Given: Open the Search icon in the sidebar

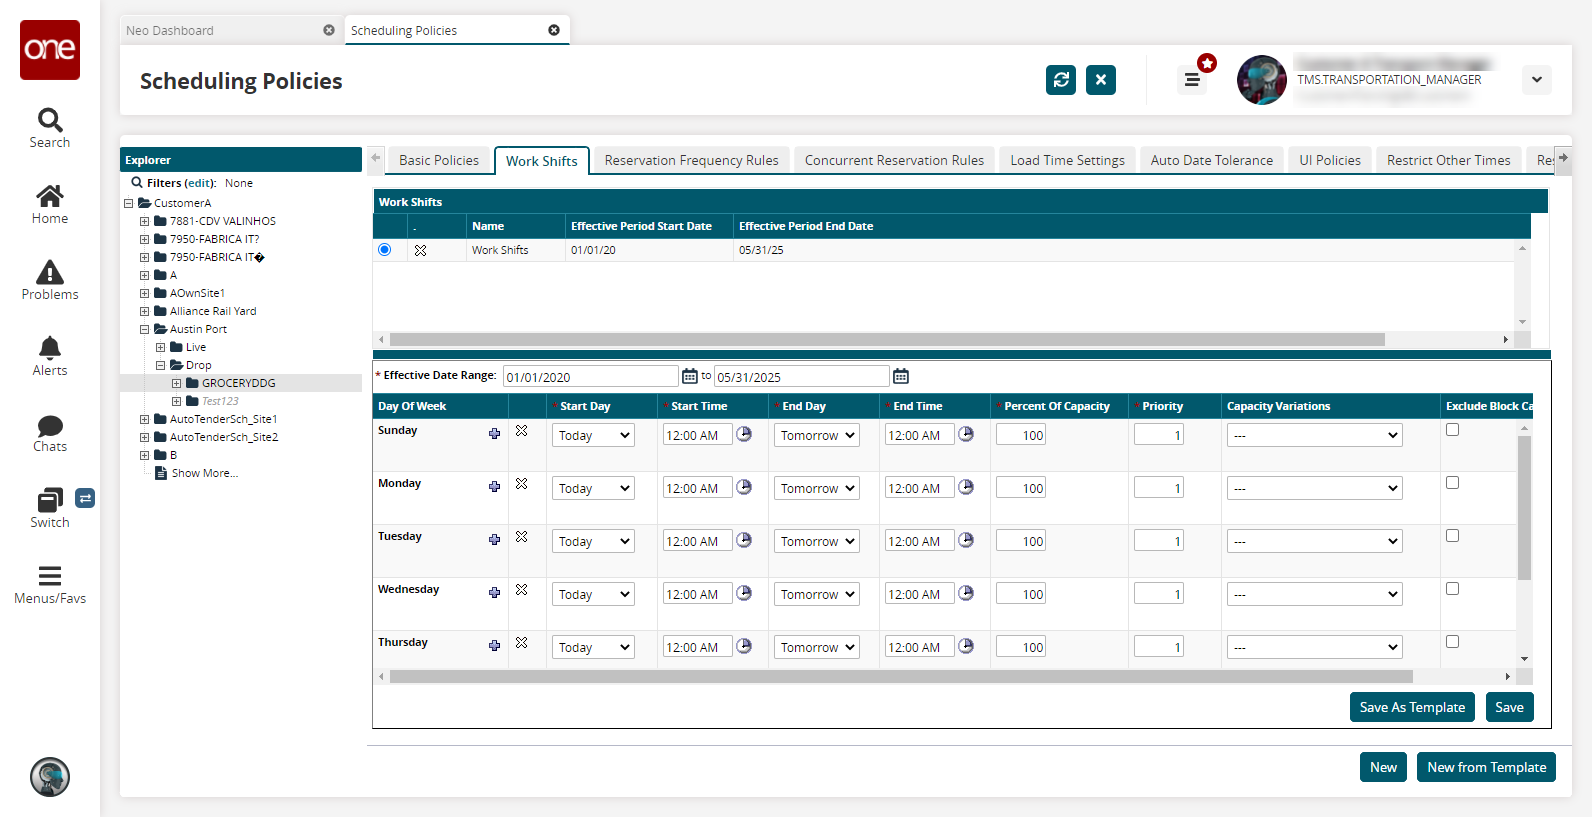Looking at the screenshot, I should tap(50, 121).
